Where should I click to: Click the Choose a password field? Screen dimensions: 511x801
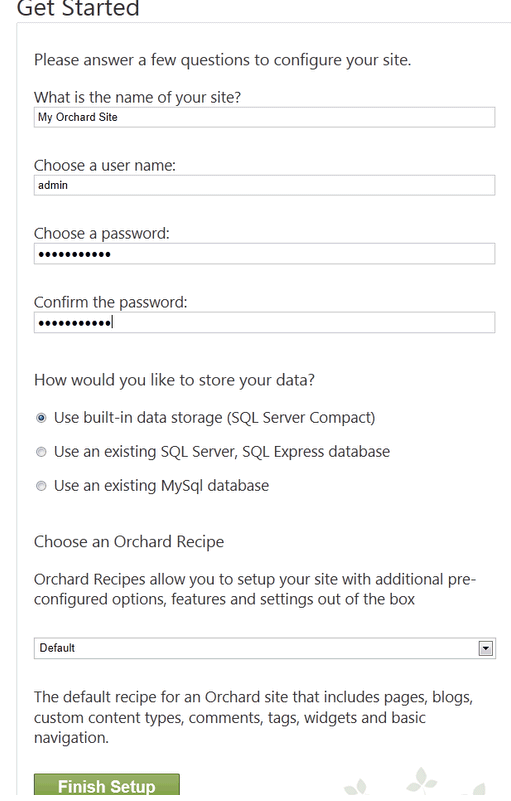point(264,254)
